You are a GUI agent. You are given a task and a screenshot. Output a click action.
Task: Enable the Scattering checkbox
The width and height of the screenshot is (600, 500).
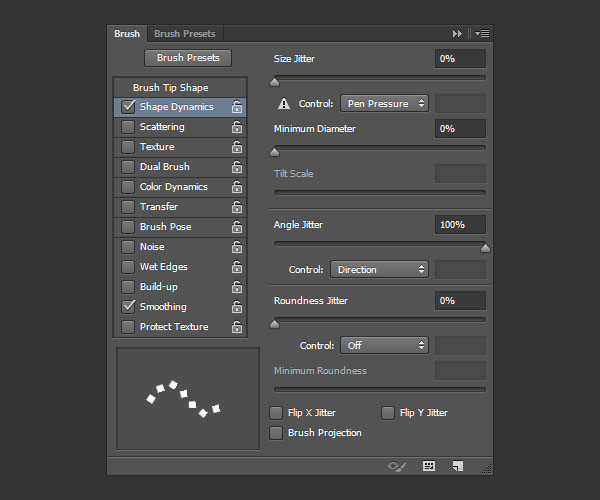(128, 127)
